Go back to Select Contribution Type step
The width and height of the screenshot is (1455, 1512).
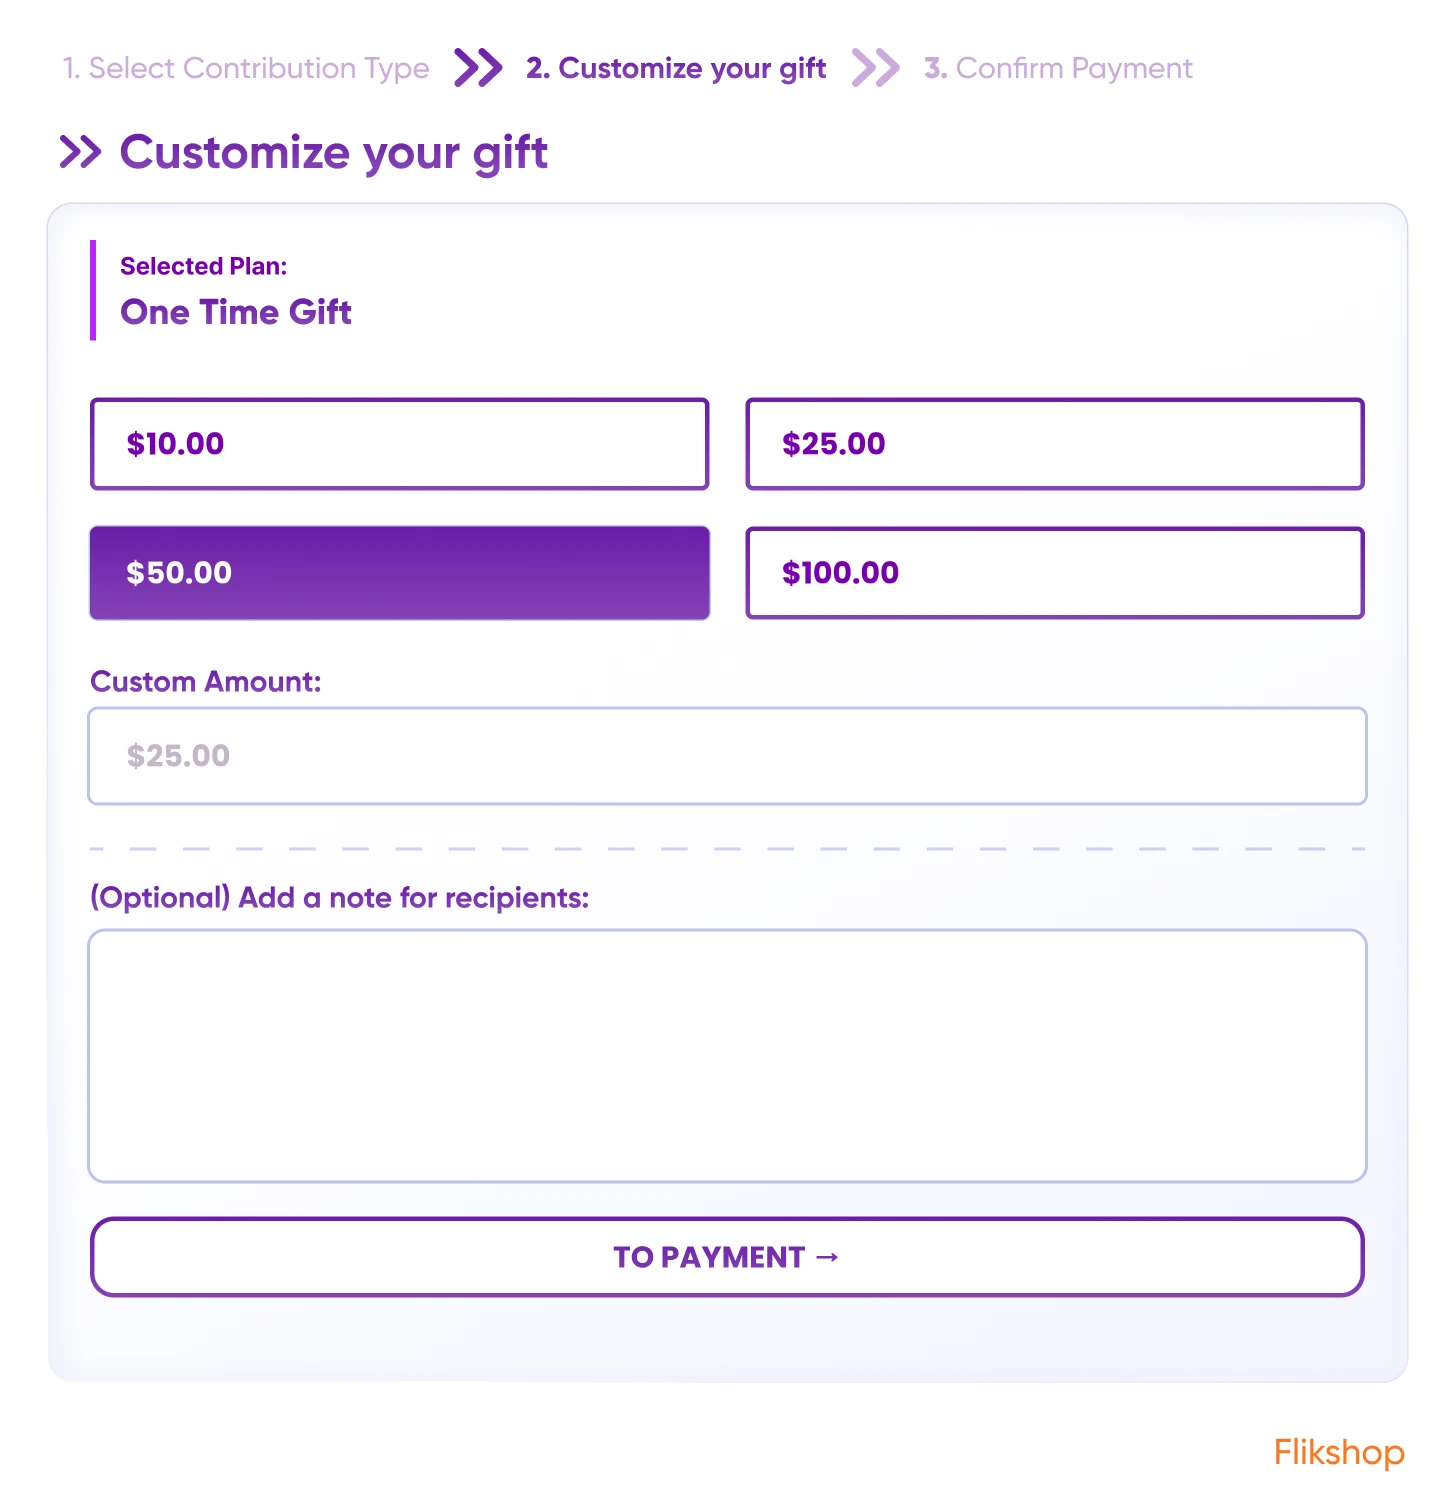coord(246,68)
